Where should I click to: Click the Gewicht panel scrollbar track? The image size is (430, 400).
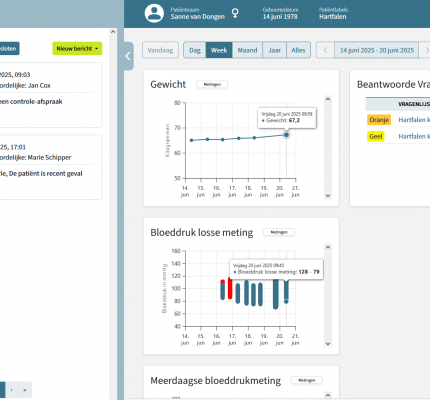coord(328,147)
